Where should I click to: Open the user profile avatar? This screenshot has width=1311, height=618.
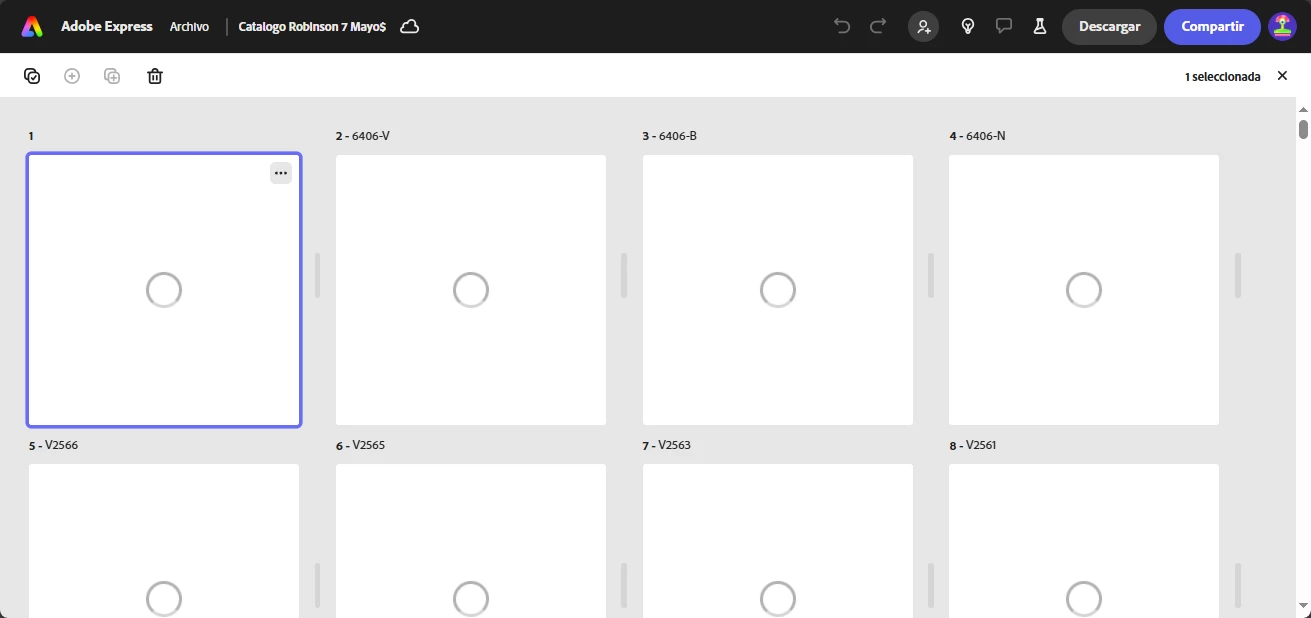pos(1282,27)
